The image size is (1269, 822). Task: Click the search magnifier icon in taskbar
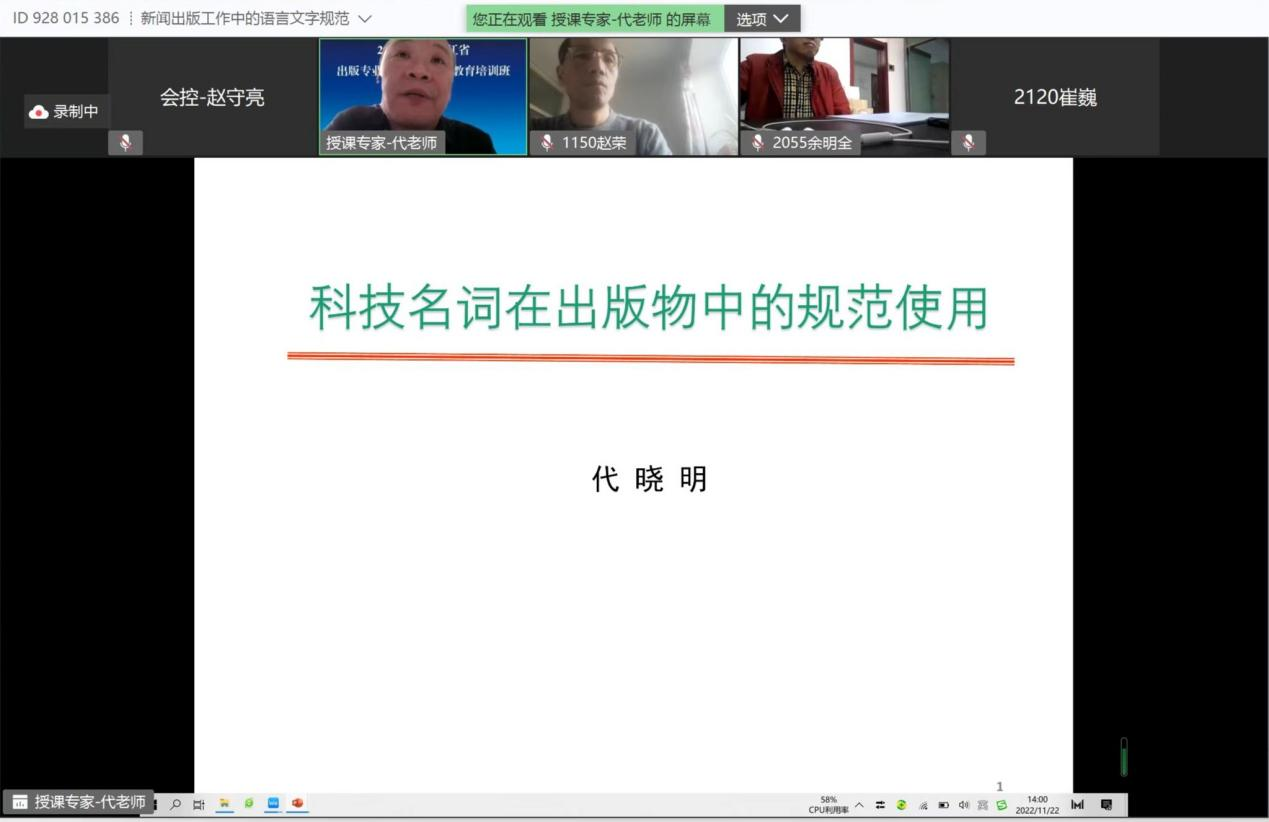[x=176, y=804]
